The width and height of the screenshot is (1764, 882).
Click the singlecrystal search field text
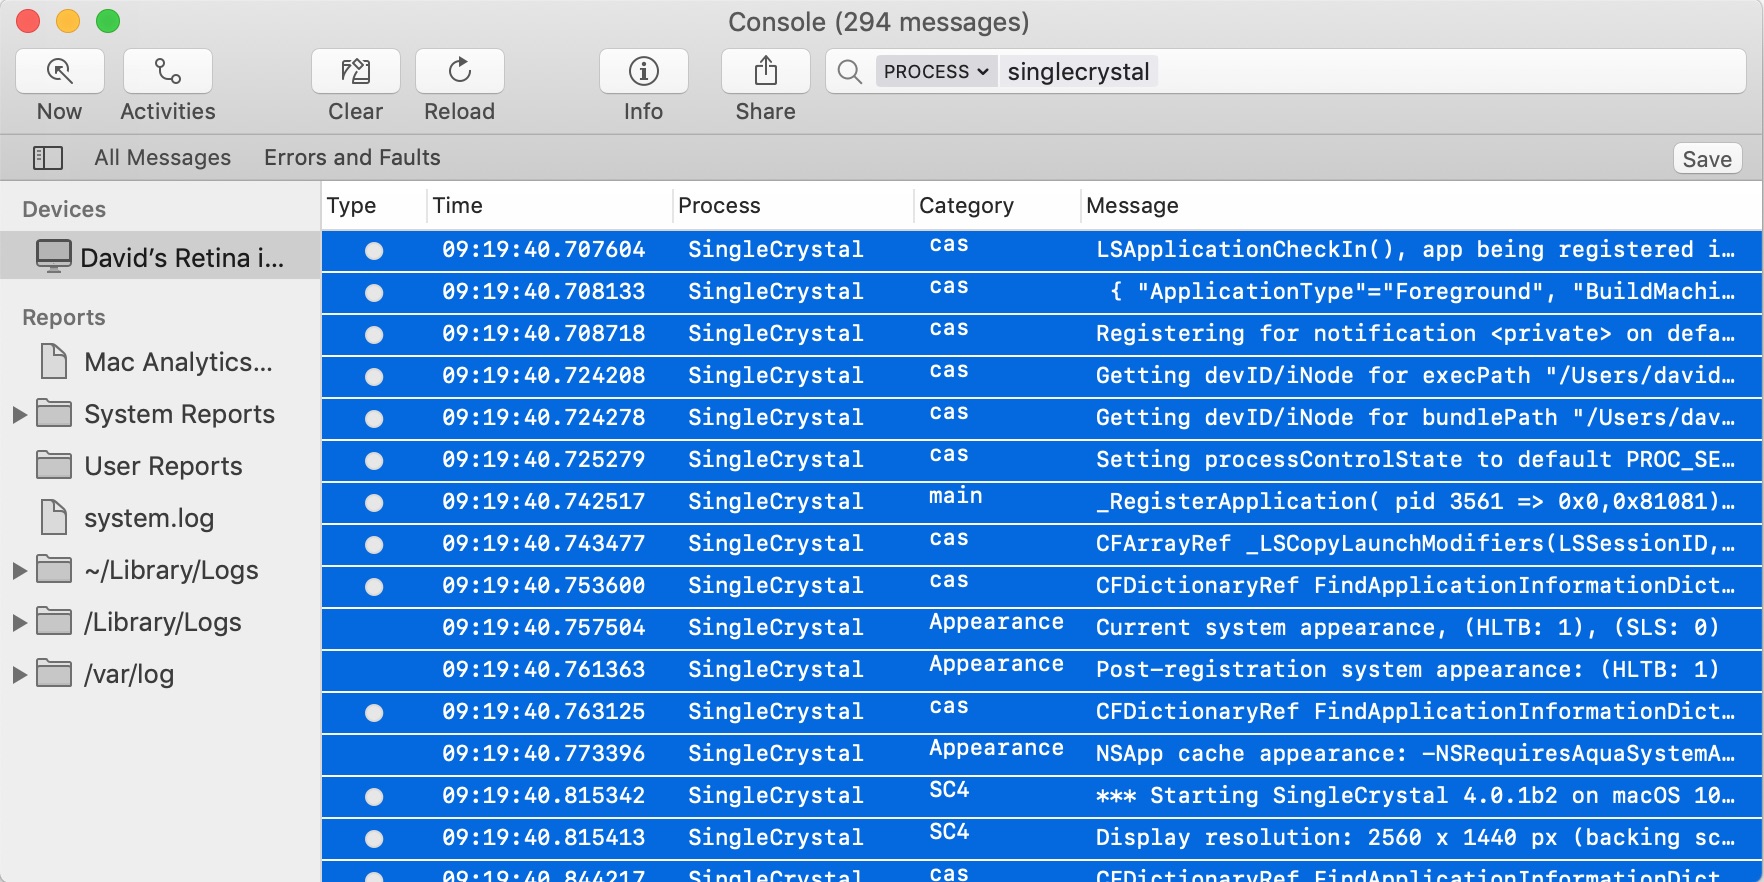click(x=1078, y=72)
